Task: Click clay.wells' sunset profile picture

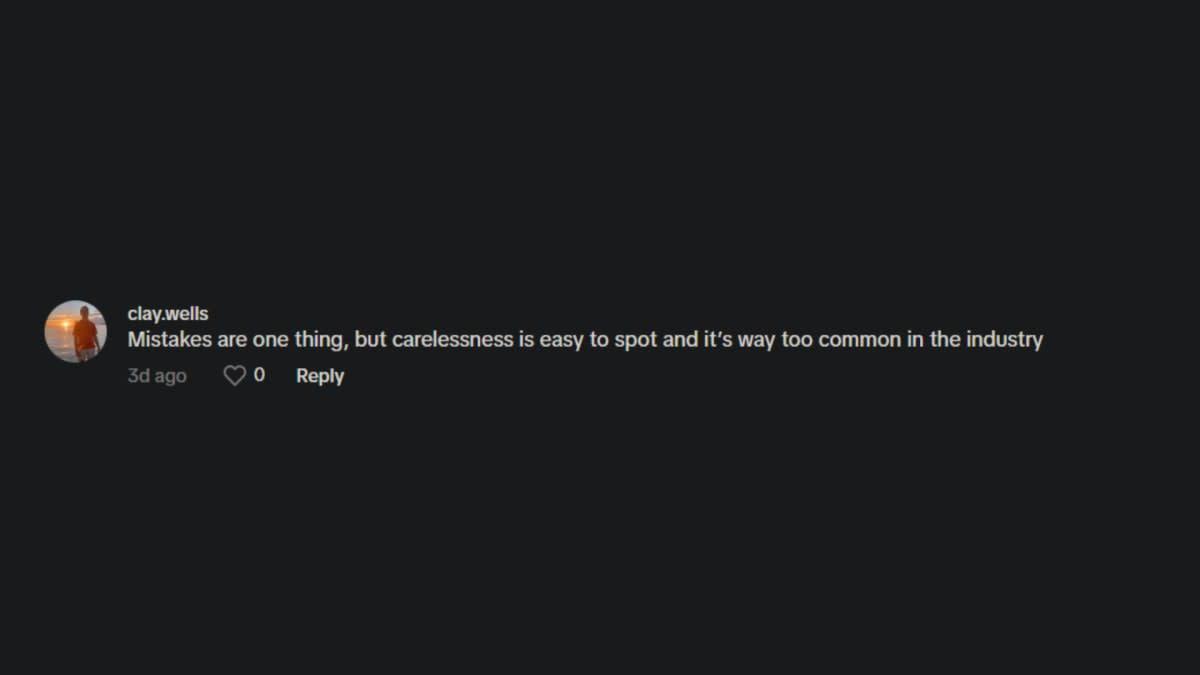Action: [76, 331]
